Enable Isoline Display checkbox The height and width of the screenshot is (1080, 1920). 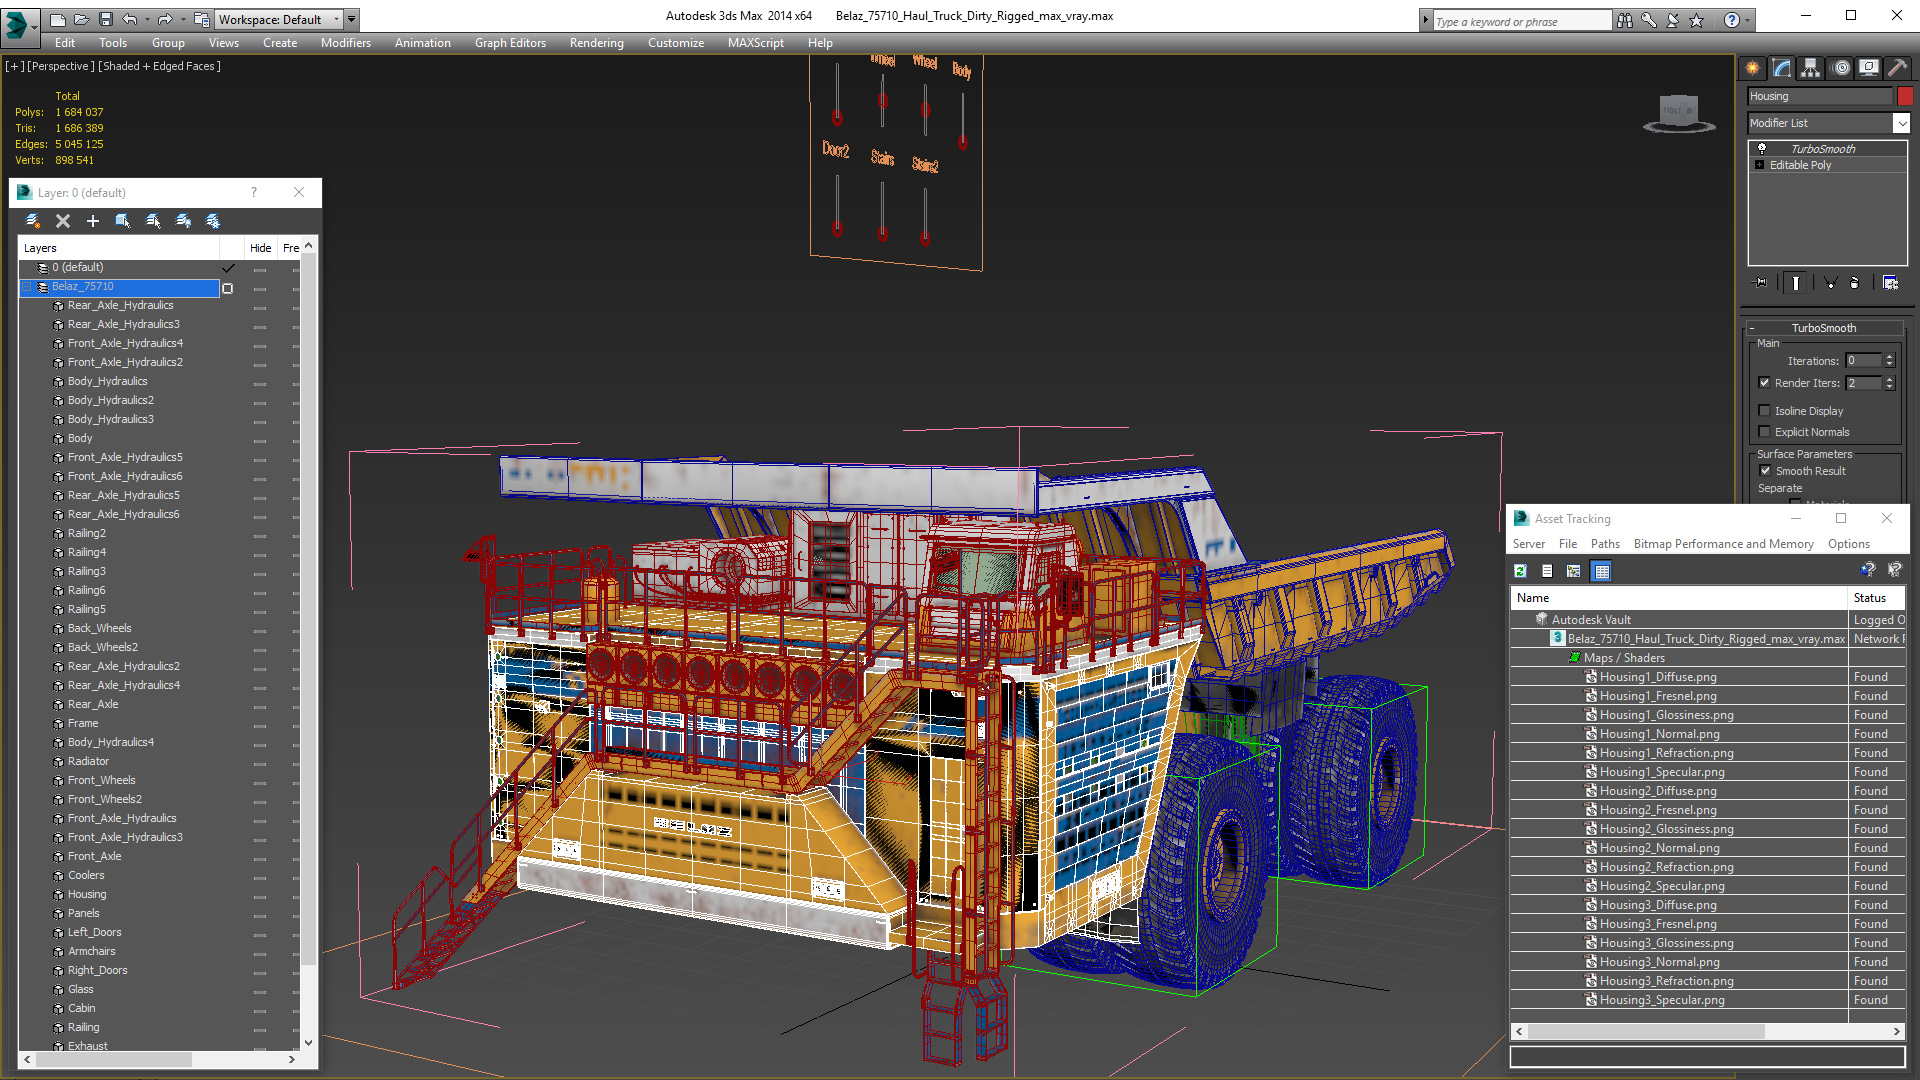(x=1765, y=411)
